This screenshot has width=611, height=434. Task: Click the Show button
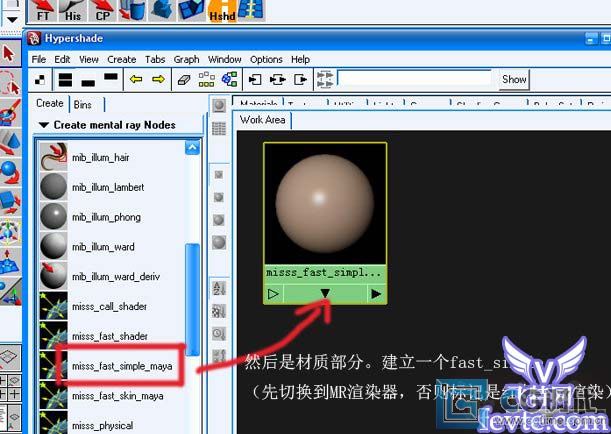(514, 79)
